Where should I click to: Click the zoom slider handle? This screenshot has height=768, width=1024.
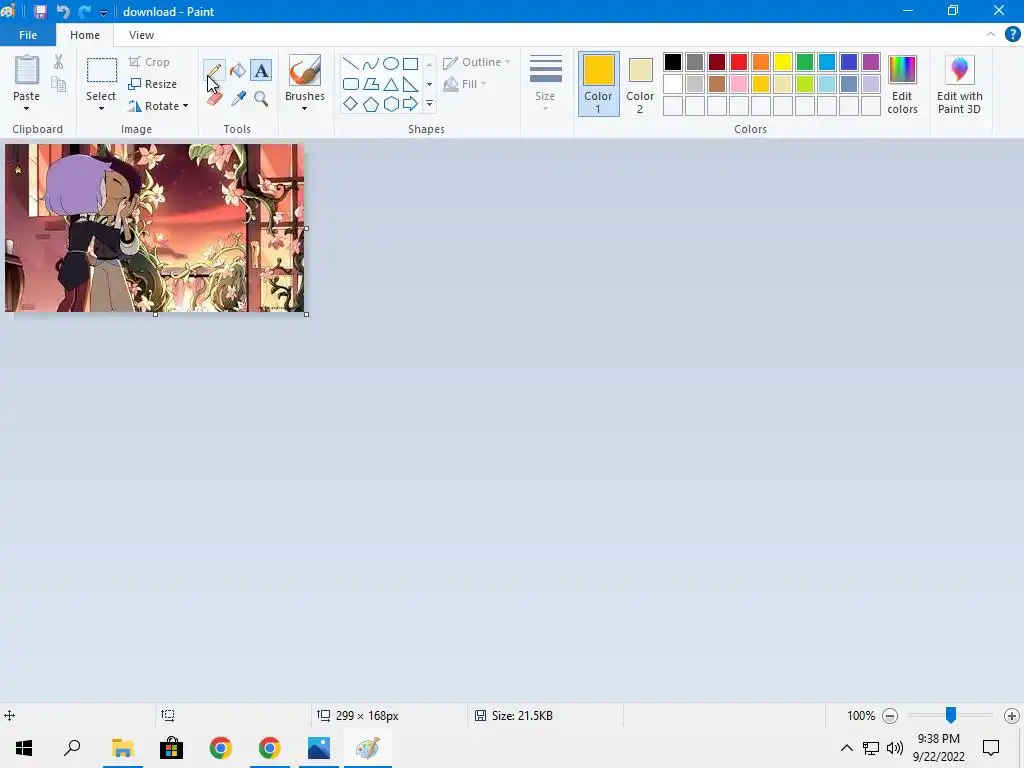tap(951, 715)
